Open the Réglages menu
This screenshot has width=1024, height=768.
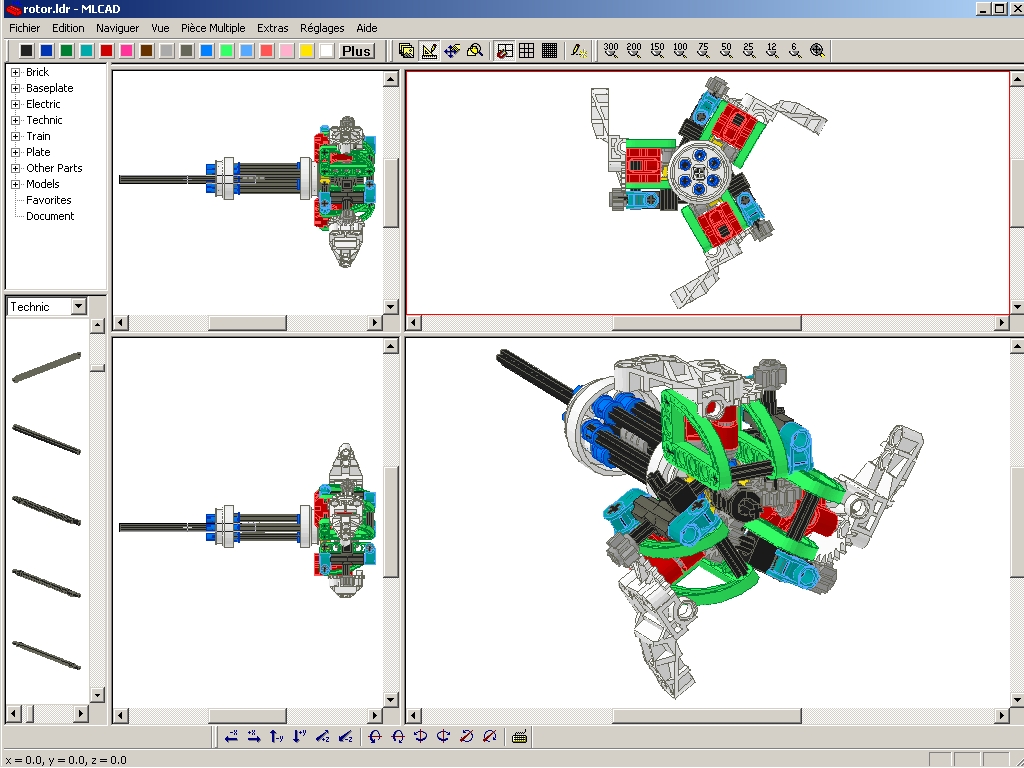pyautogui.click(x=322, y=28)
